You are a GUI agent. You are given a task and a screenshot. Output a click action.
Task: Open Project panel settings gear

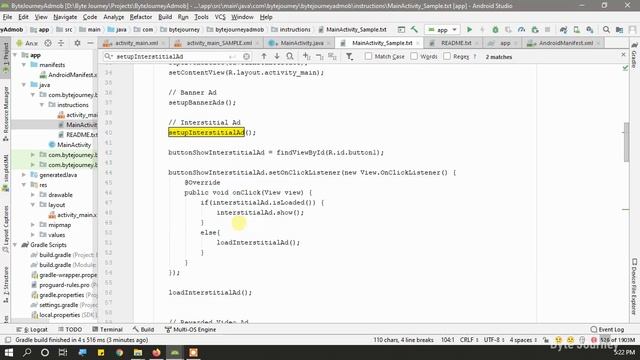[77, 43]
